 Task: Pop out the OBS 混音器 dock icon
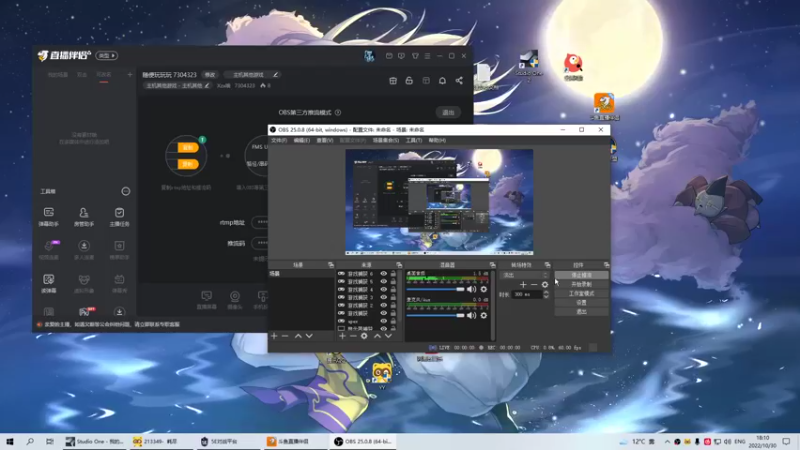pos(492,265)
